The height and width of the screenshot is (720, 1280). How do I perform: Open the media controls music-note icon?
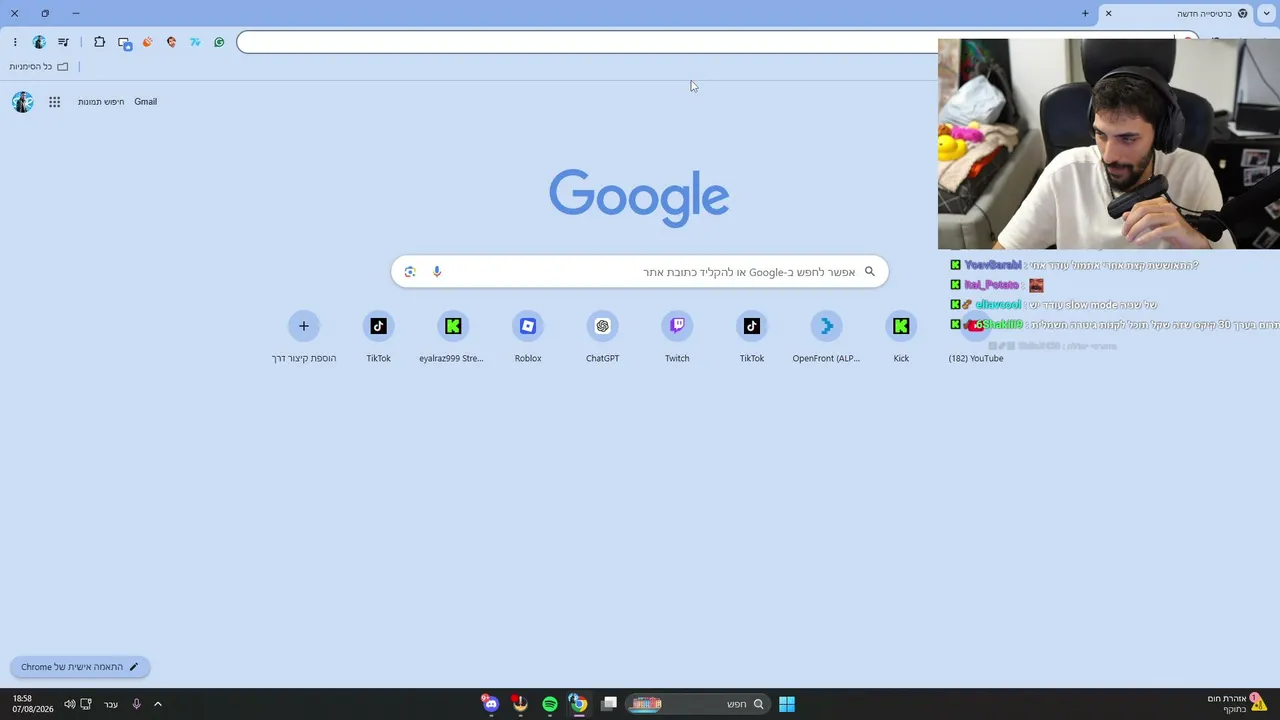tap(63, 42)
